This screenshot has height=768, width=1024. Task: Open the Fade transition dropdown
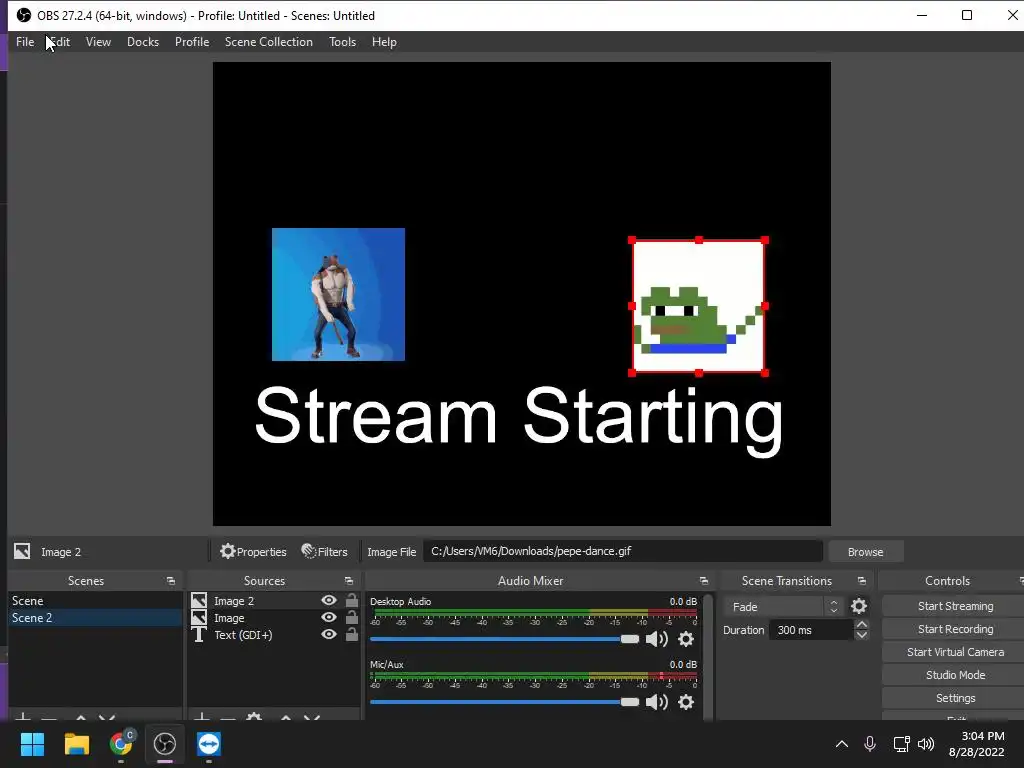click(x=783, y=607)
